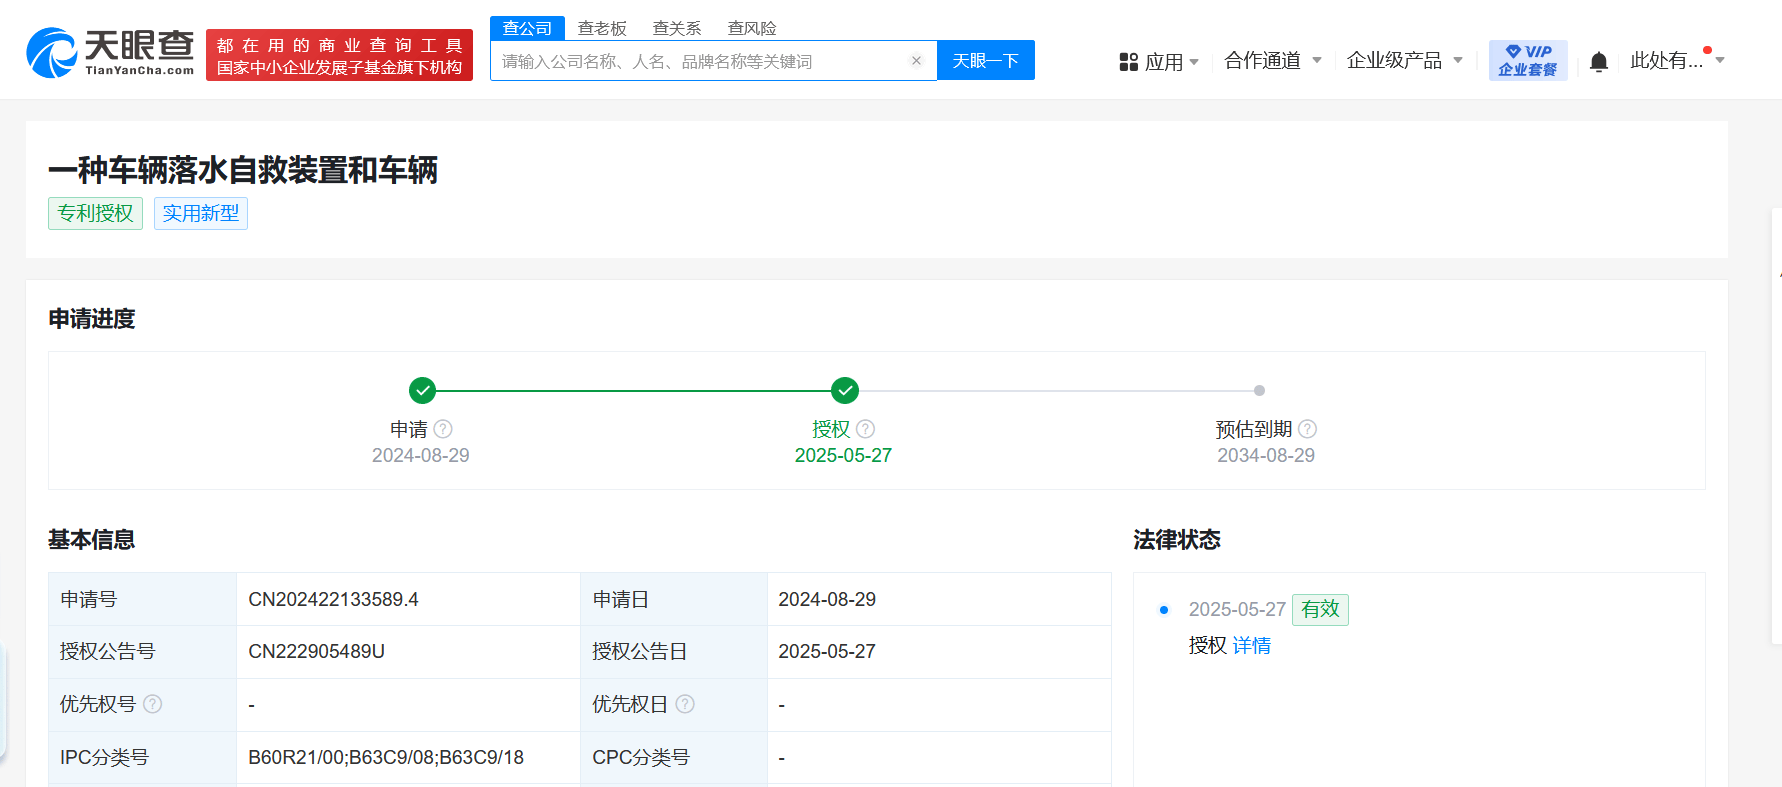This screenshot has height=787, width=1782.
Task: Click the 法律状态 section heading
Action: click(1177, 540)
